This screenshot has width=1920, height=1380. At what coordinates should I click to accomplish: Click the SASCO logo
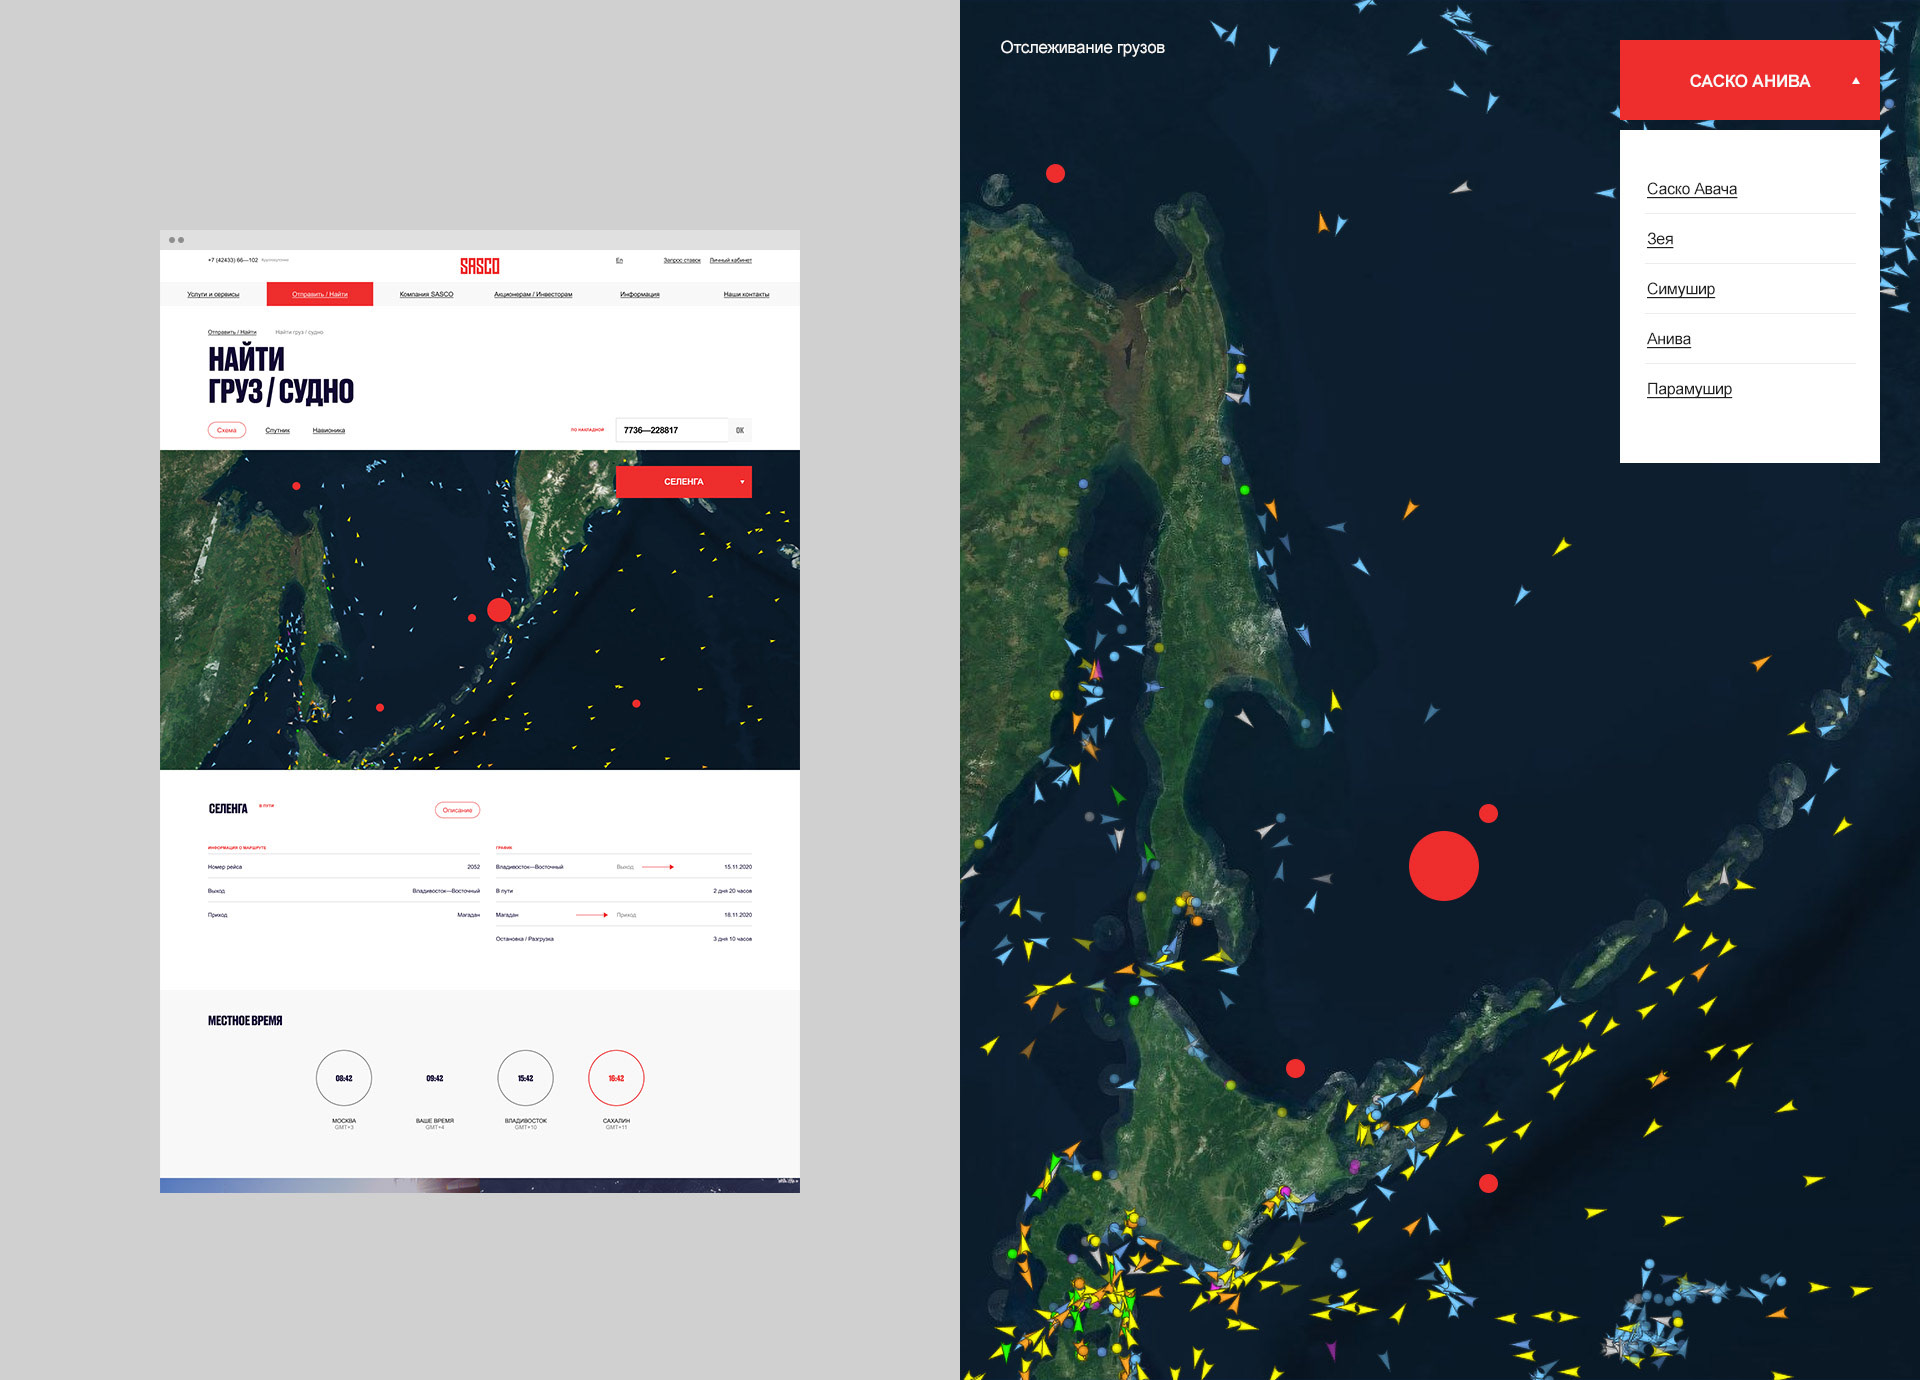[x=479, y=266]
